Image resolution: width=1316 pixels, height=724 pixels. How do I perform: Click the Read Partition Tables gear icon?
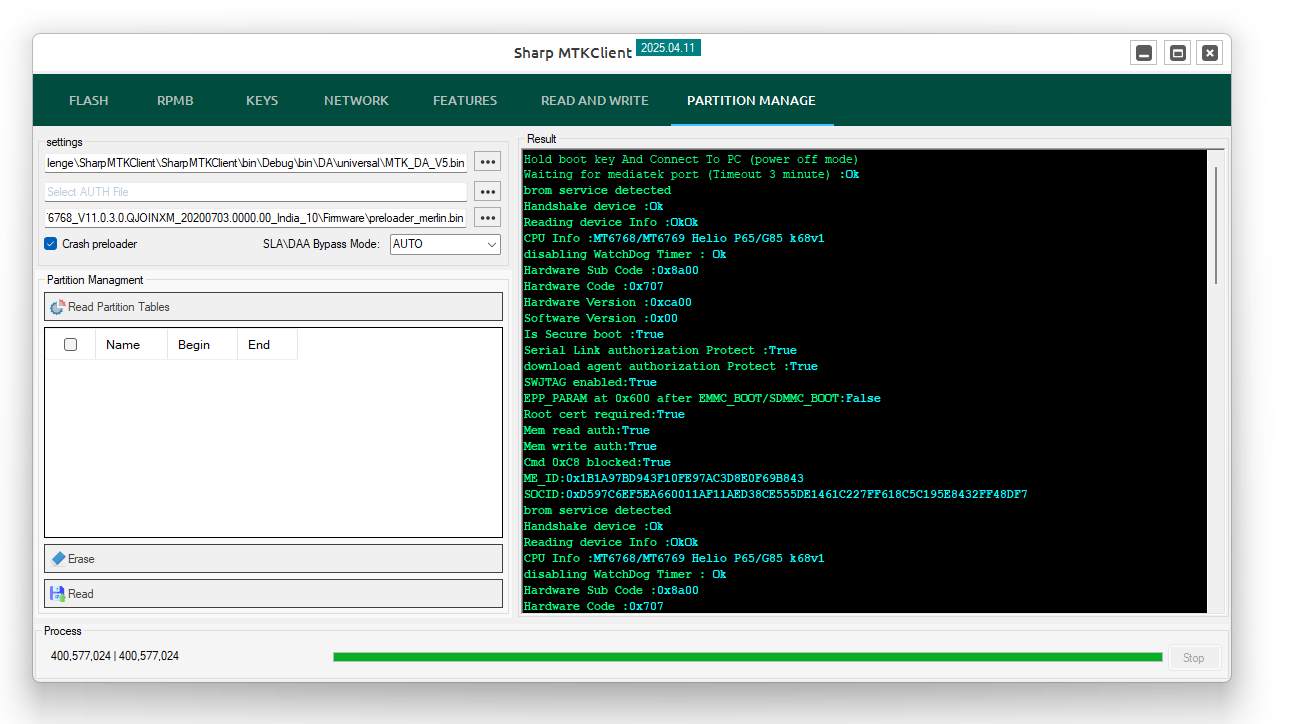(57, 308)
